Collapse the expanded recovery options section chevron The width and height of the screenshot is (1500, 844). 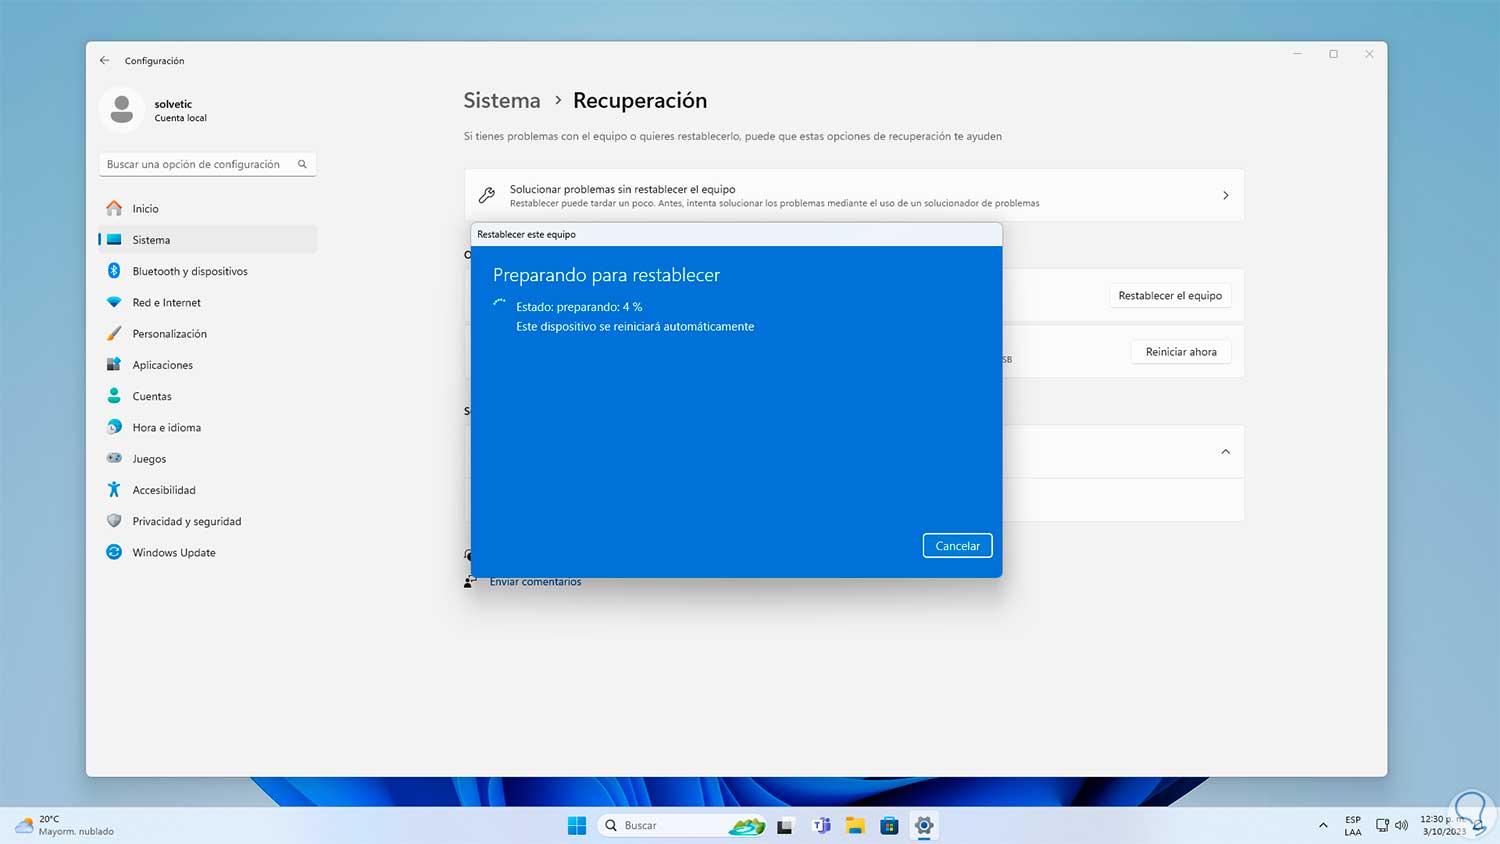[x=1225, y=451]
